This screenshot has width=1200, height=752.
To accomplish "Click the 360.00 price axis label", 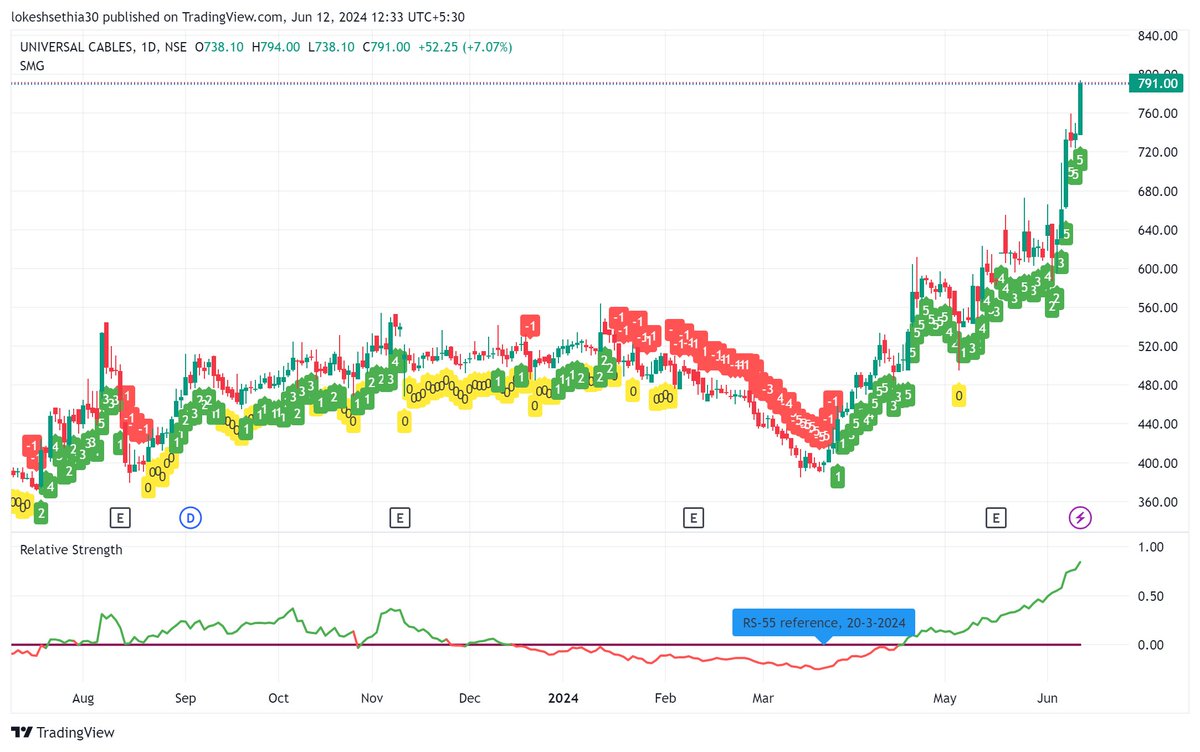I will [x=1159, y=502].
